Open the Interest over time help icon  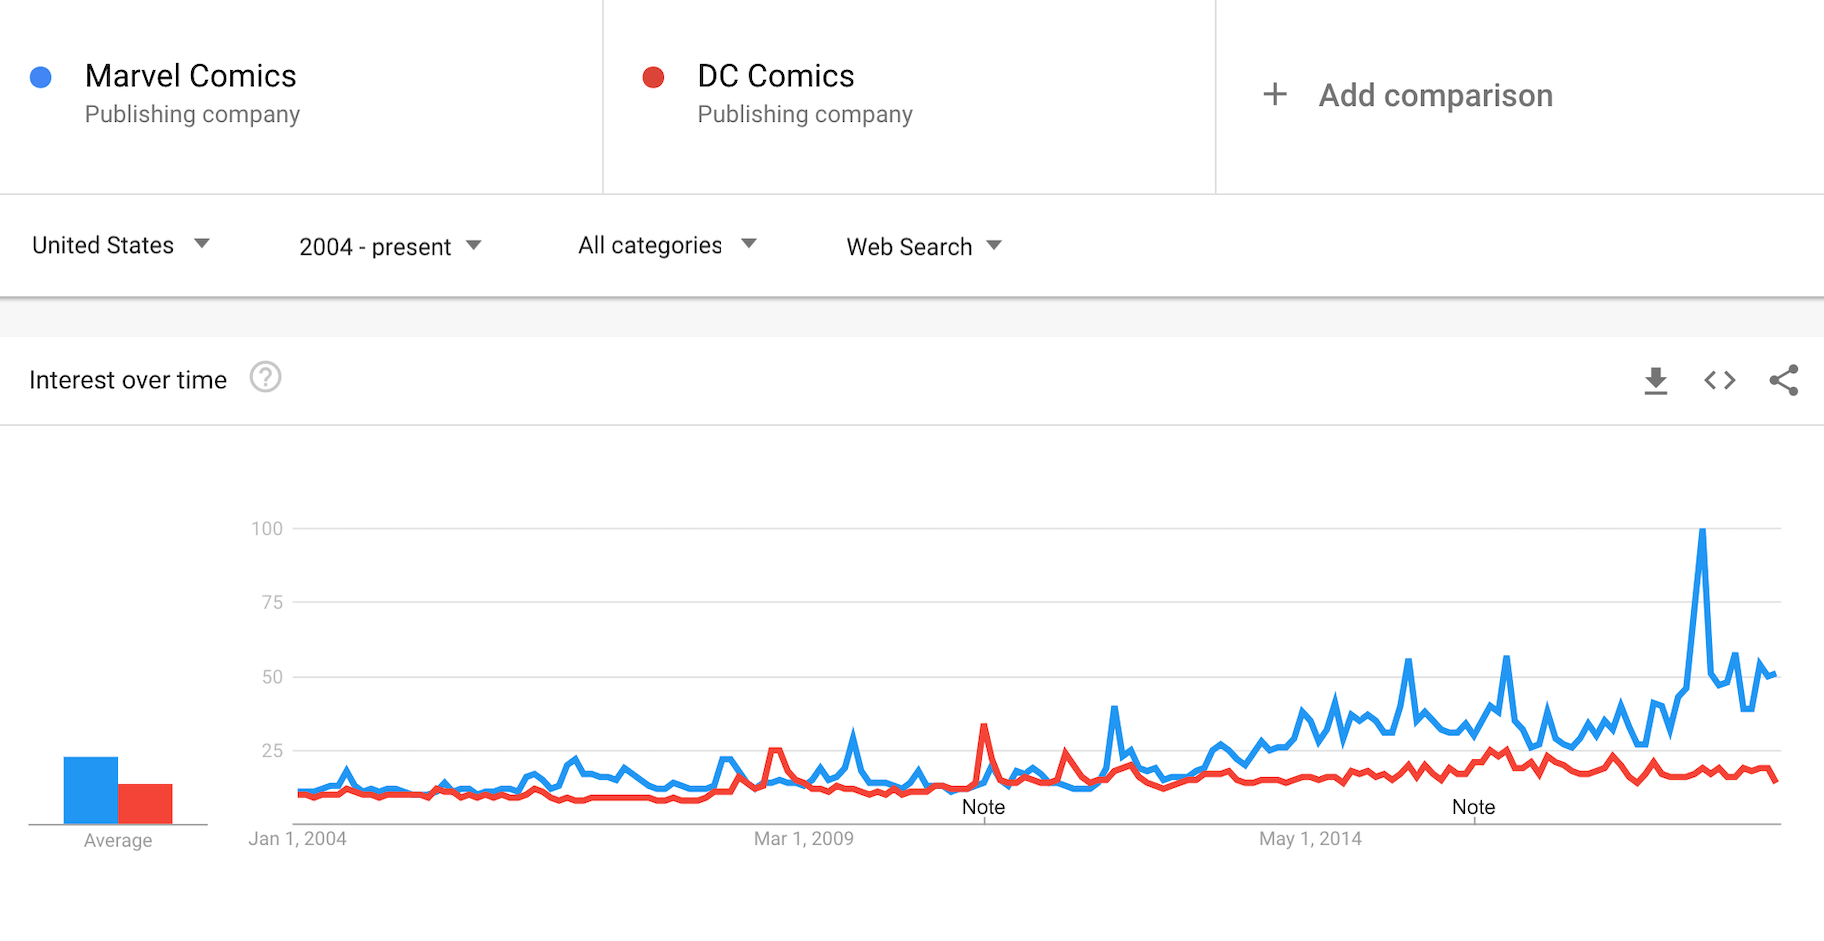tap(265, 378)
